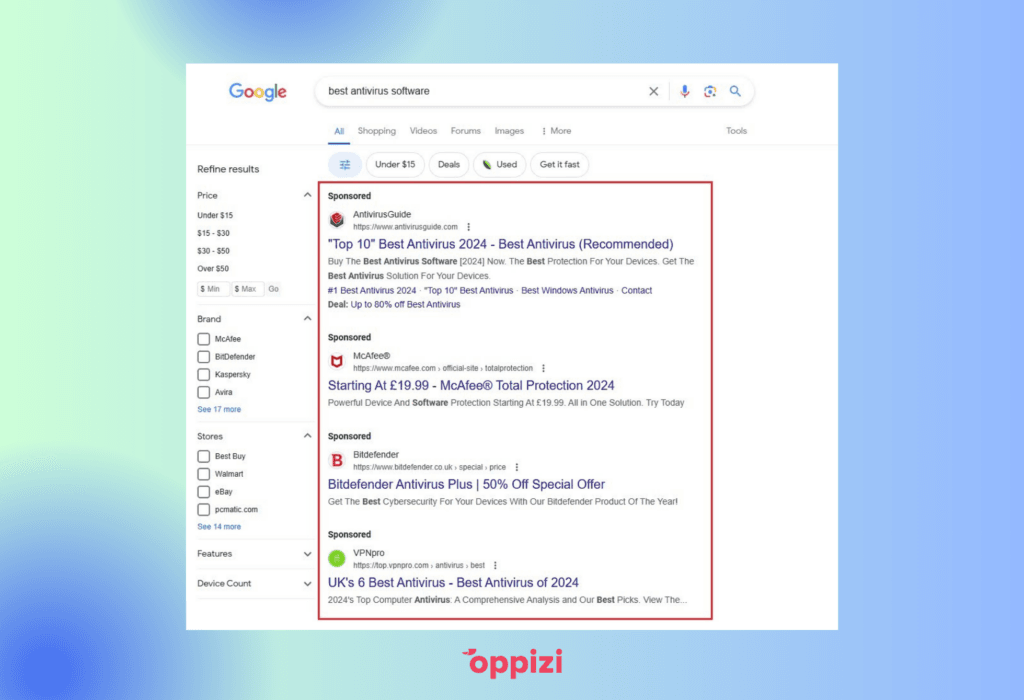1024x700 pixels.
Task: Switch to the Shopping tab
Action: click(377, 131)
